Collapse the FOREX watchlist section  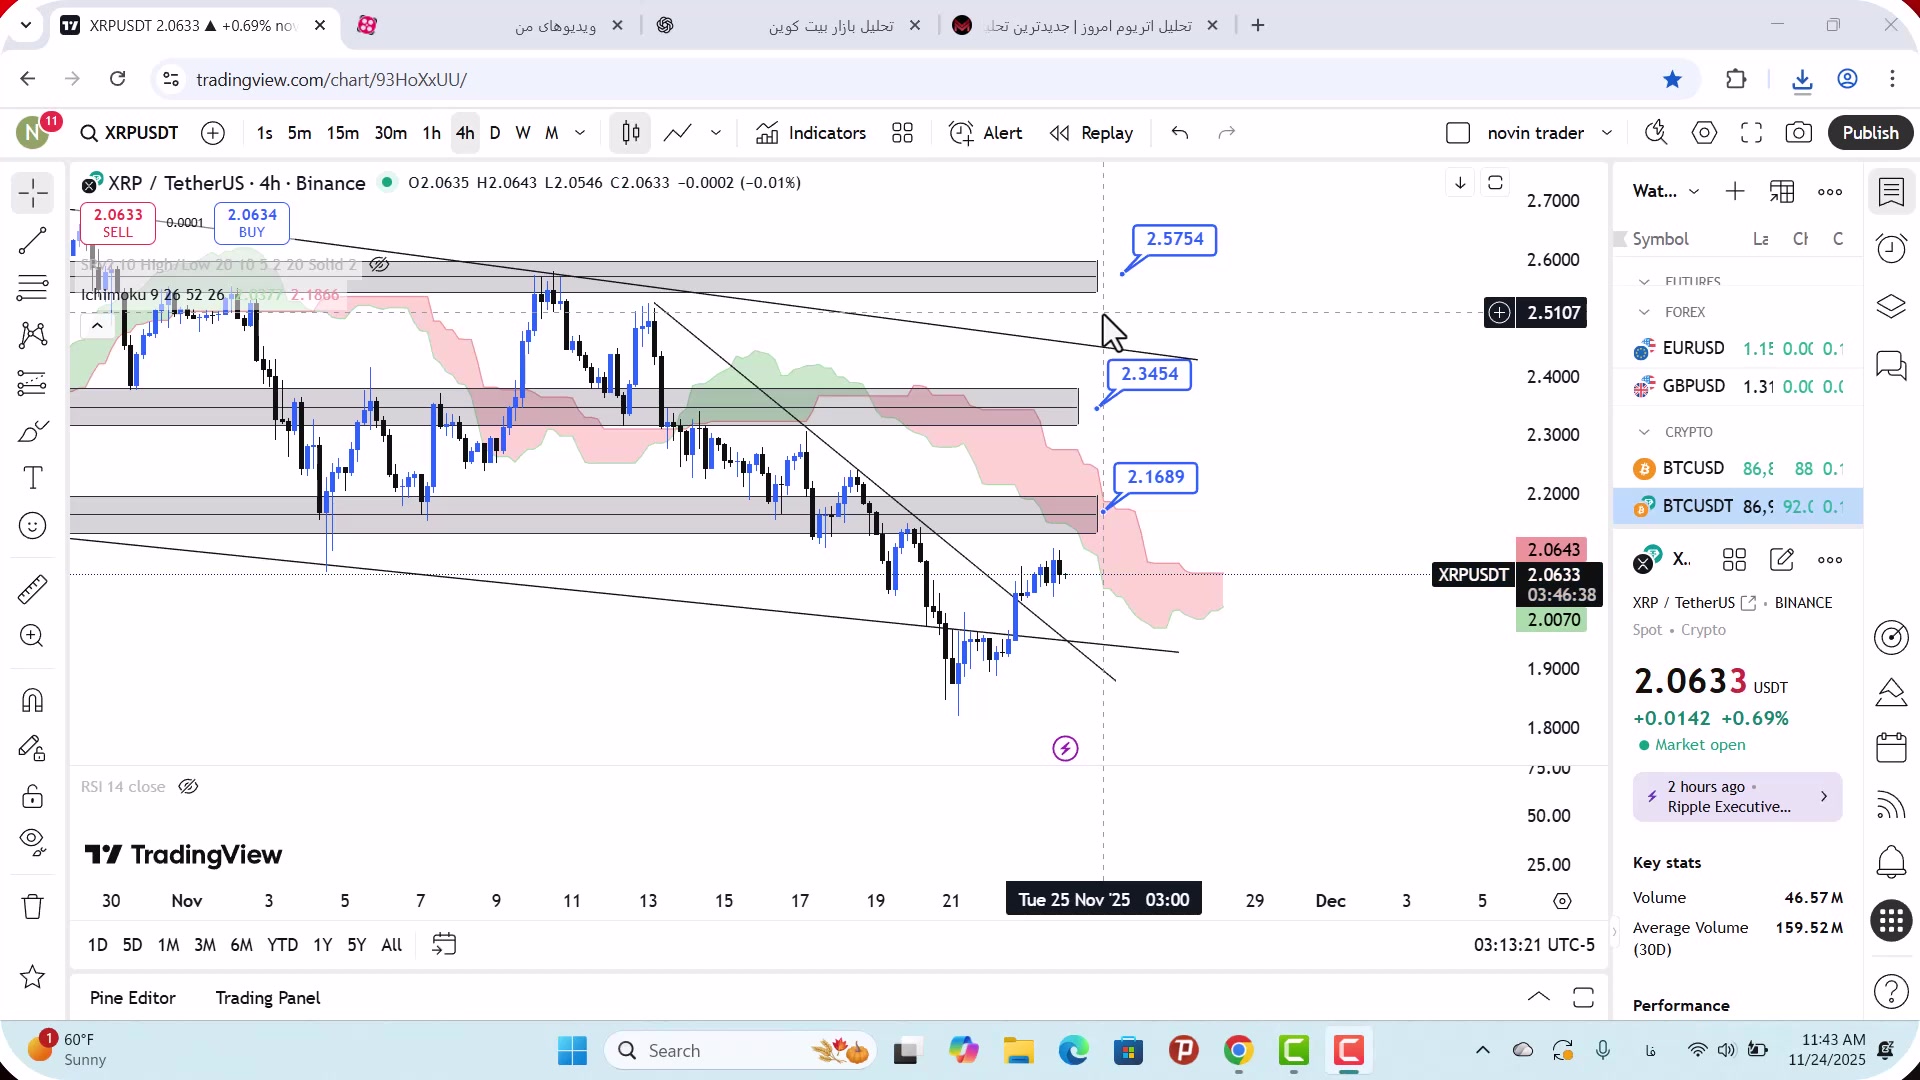pos(1644,313)
